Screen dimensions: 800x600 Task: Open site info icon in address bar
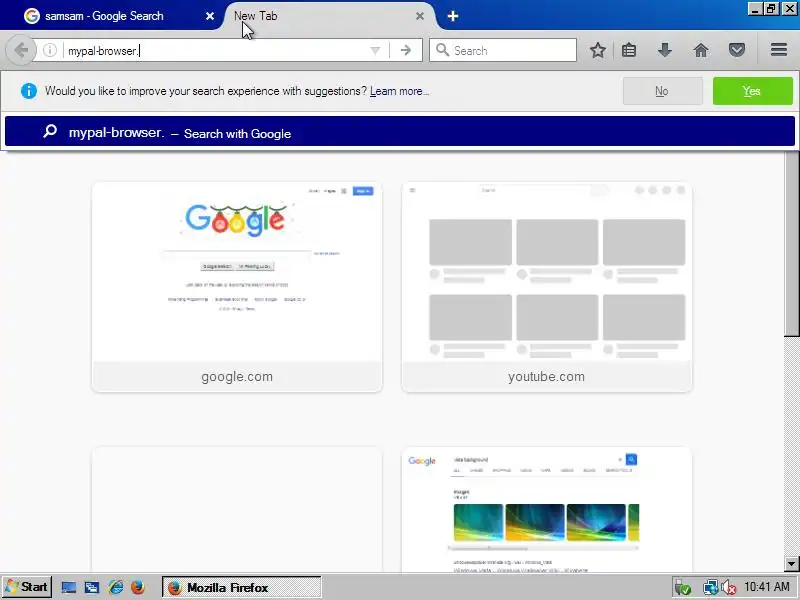pyautogui.click(x=49, y=50)
